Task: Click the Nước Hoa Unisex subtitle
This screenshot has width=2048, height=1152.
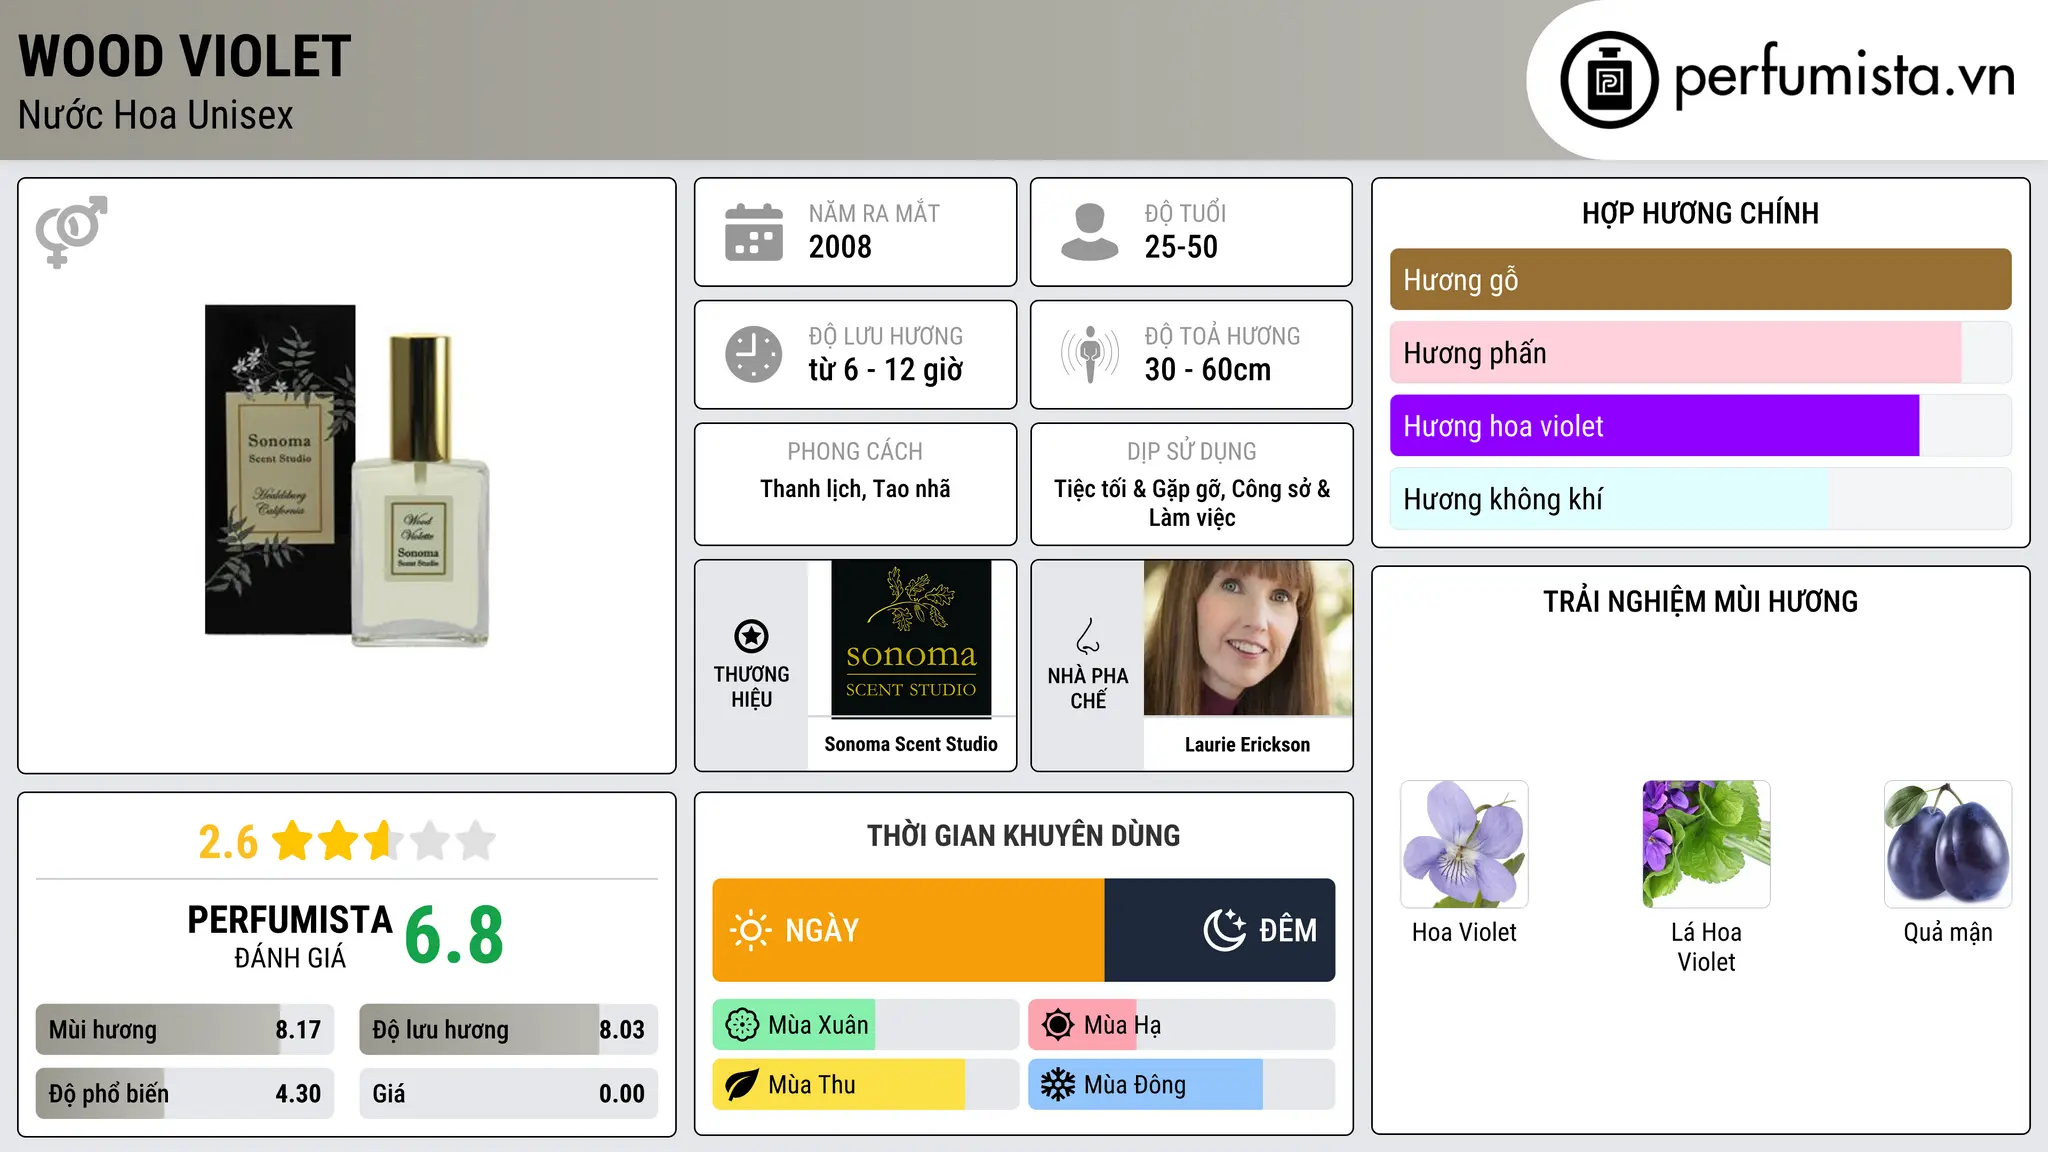Action: tap(156, 116)
